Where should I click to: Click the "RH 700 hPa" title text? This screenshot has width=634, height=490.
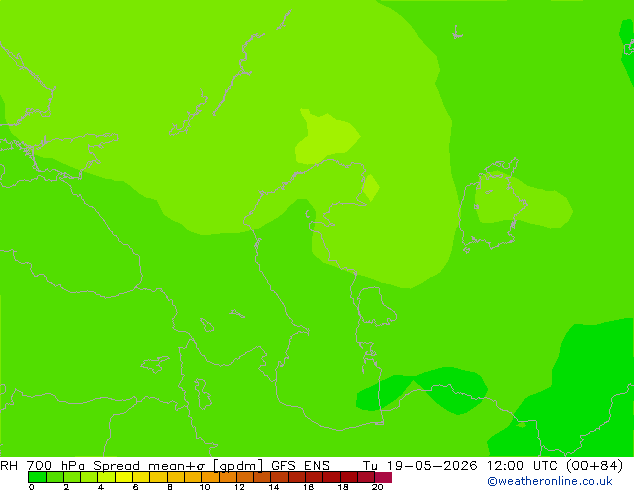pos(42,466)
